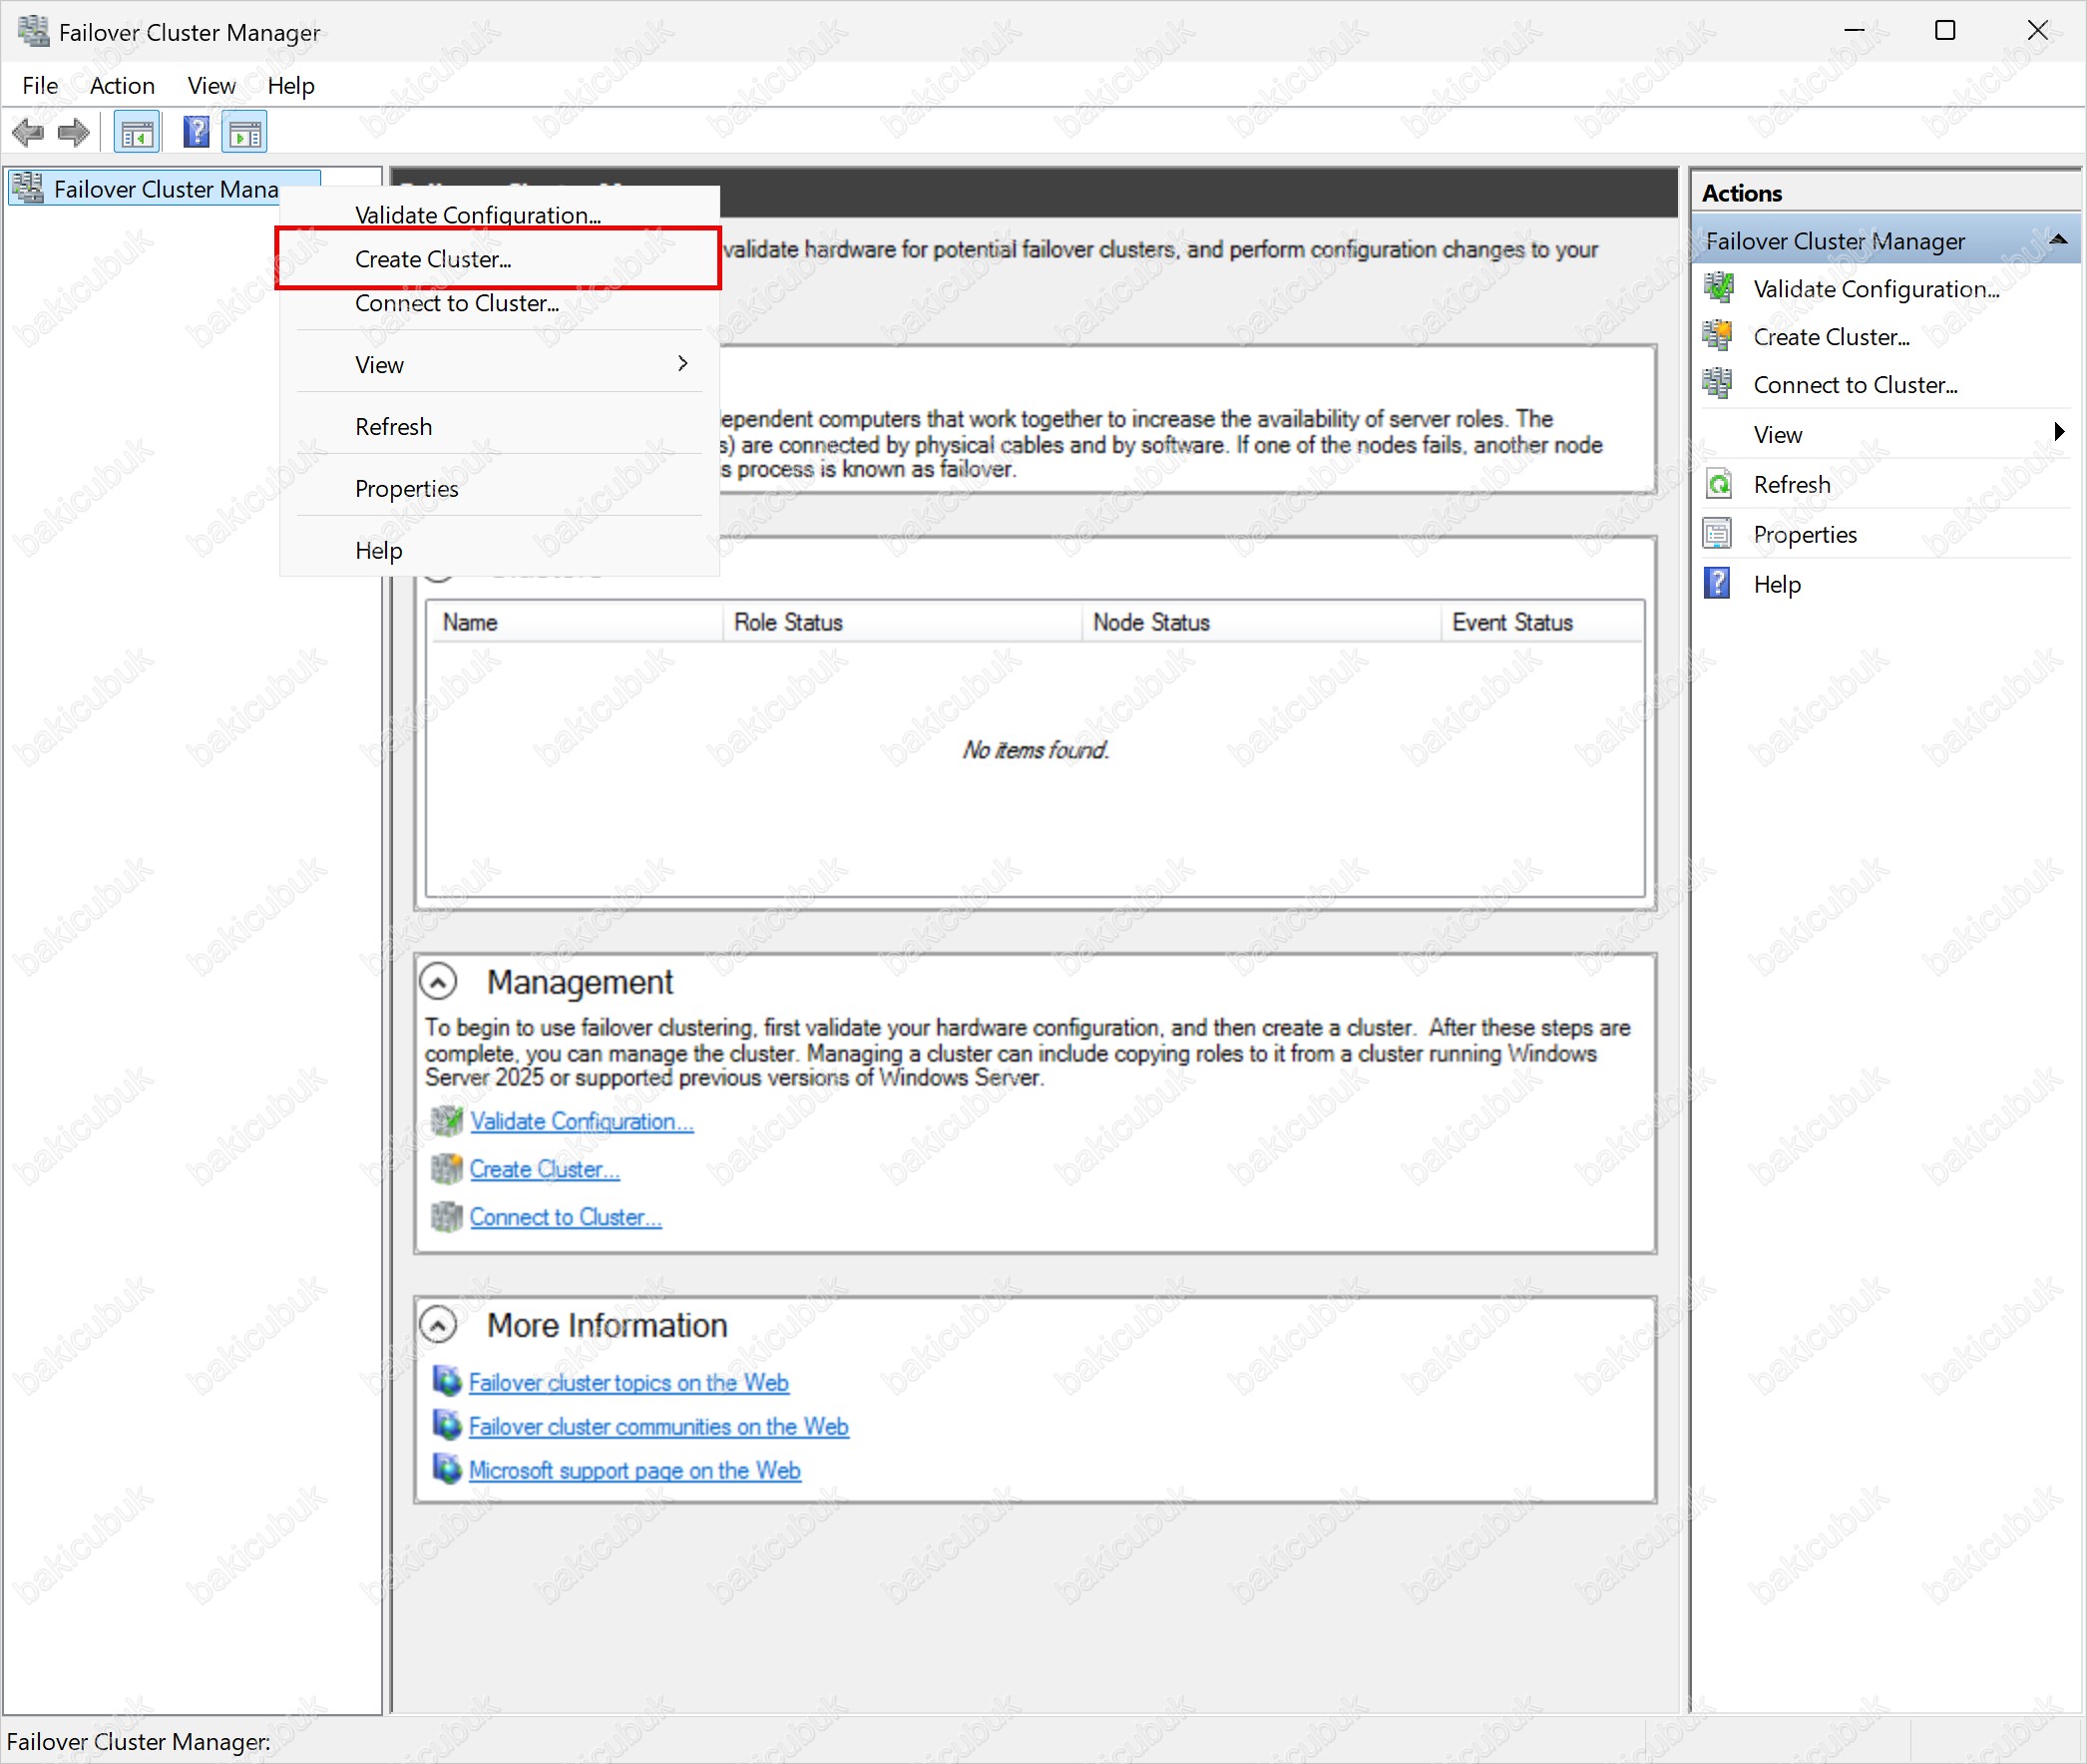The image size is (2087, 1764).
Task: Click the Back arrow toolbar icon
Action: [x=28, y=132]
